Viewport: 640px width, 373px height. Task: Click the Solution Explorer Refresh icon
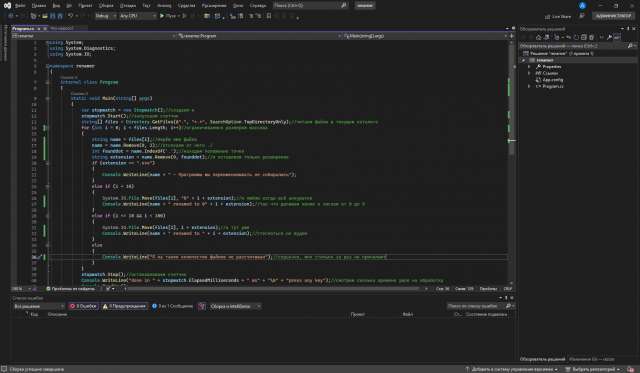(x=576, y=37)
